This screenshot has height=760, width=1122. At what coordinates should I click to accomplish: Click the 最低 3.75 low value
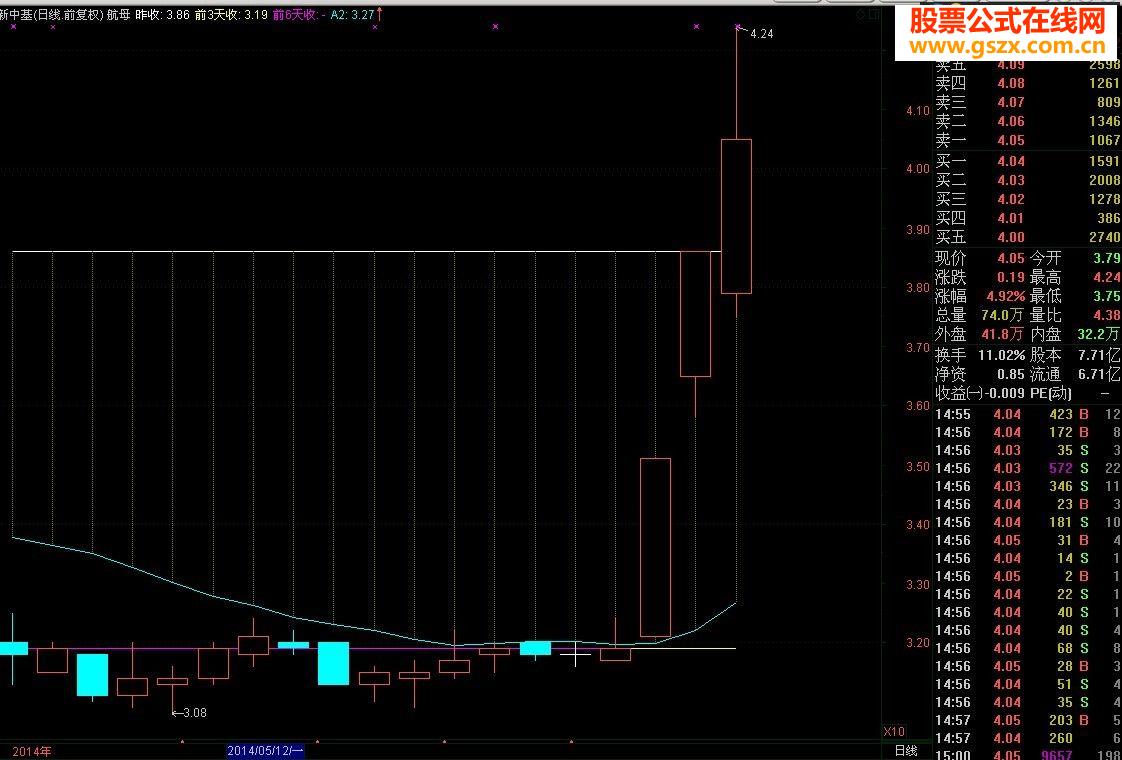pyautogui.click(x=1075, y=296)
